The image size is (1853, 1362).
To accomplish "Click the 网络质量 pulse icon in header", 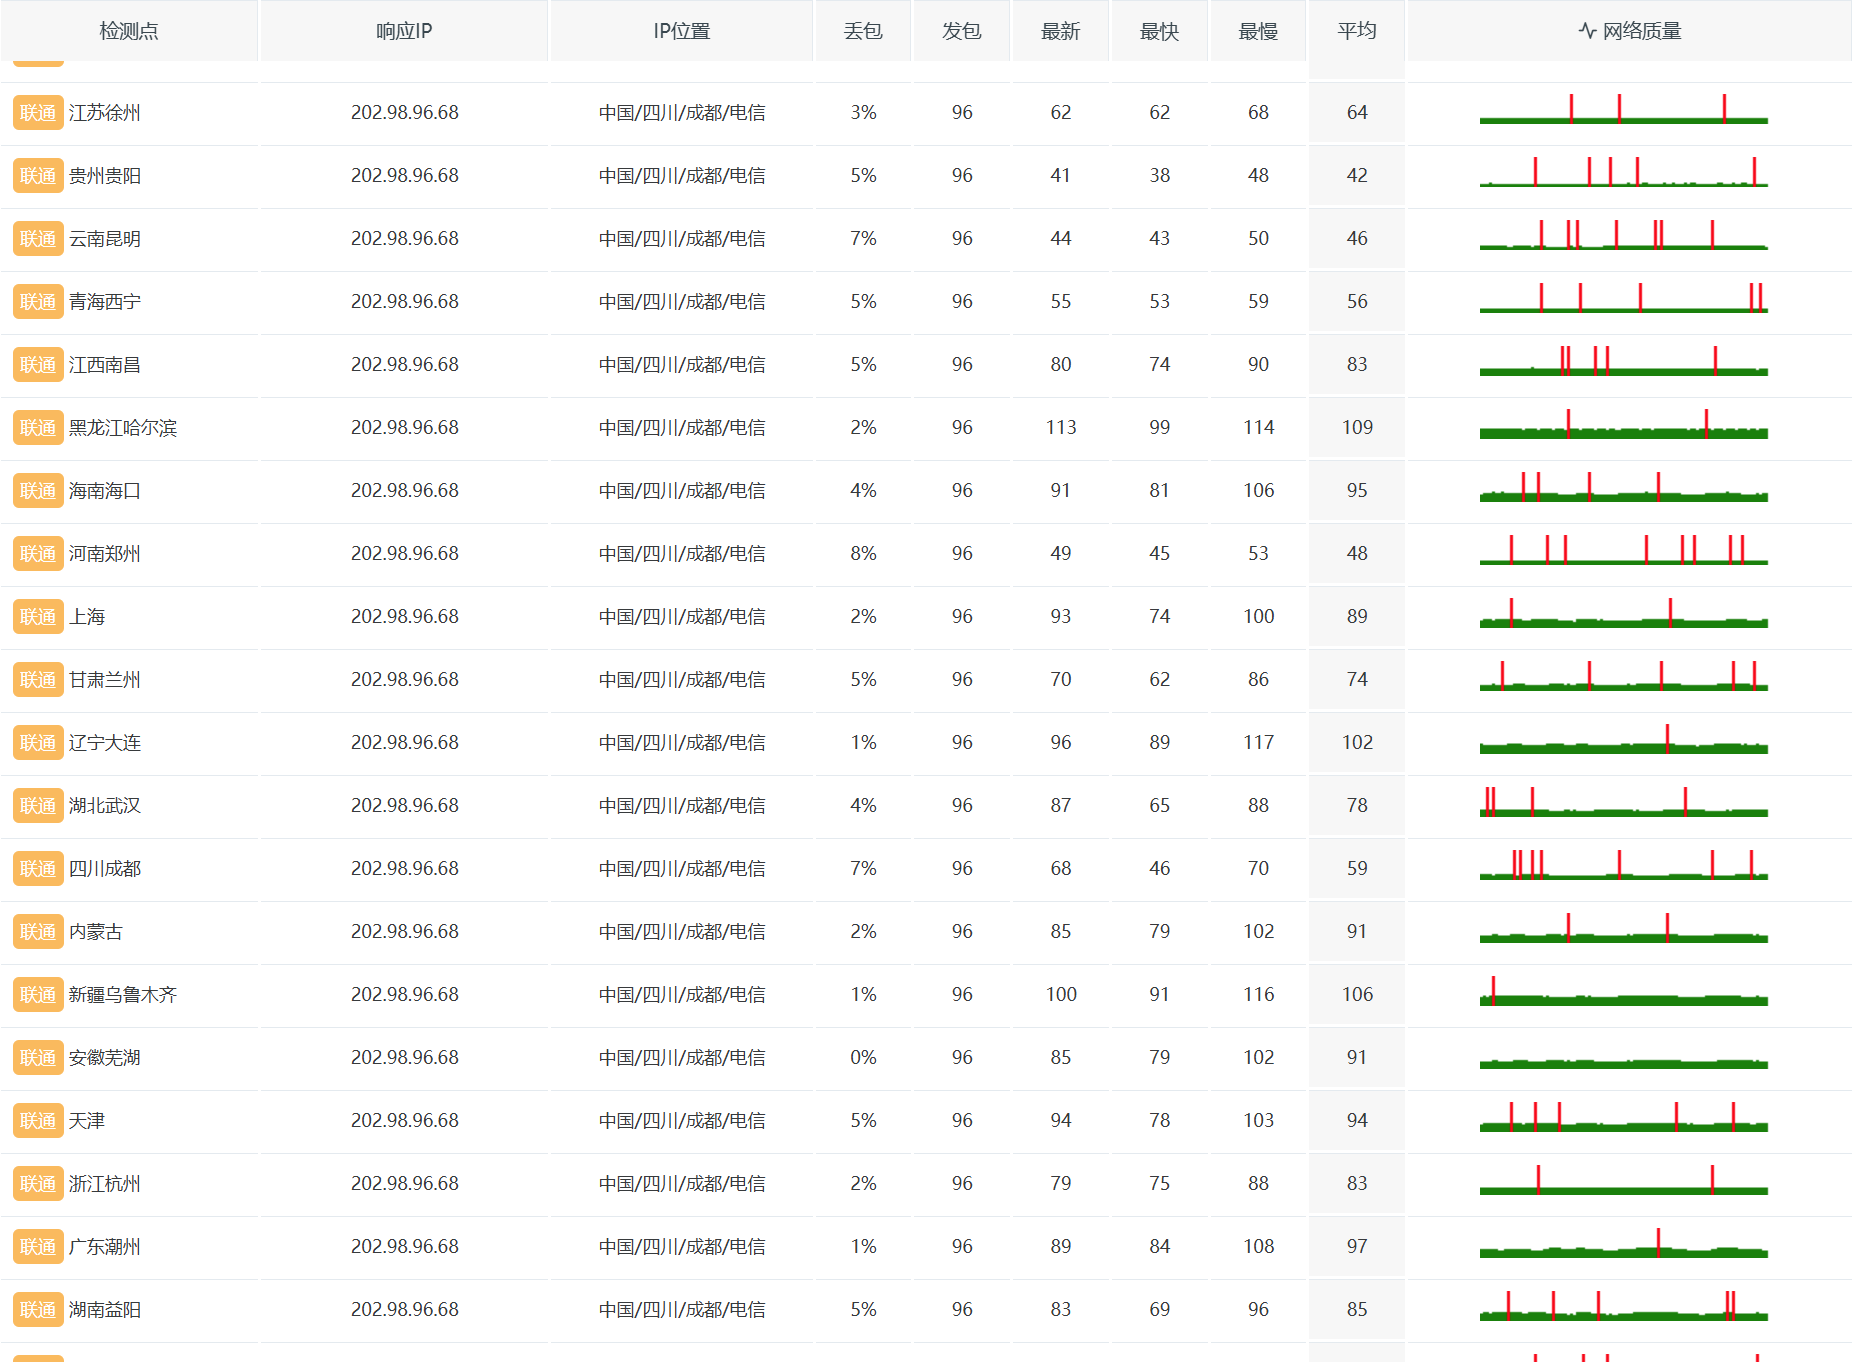I will (x=1587, y=31).
